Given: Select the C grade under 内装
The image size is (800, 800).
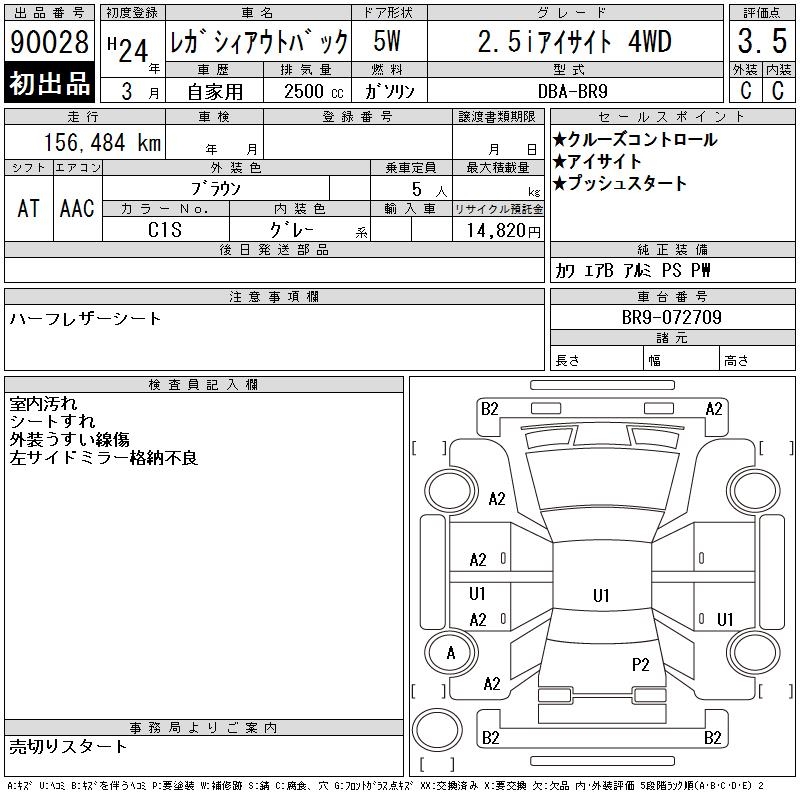Looking at the screenshot, I should [x=778, y=90].
